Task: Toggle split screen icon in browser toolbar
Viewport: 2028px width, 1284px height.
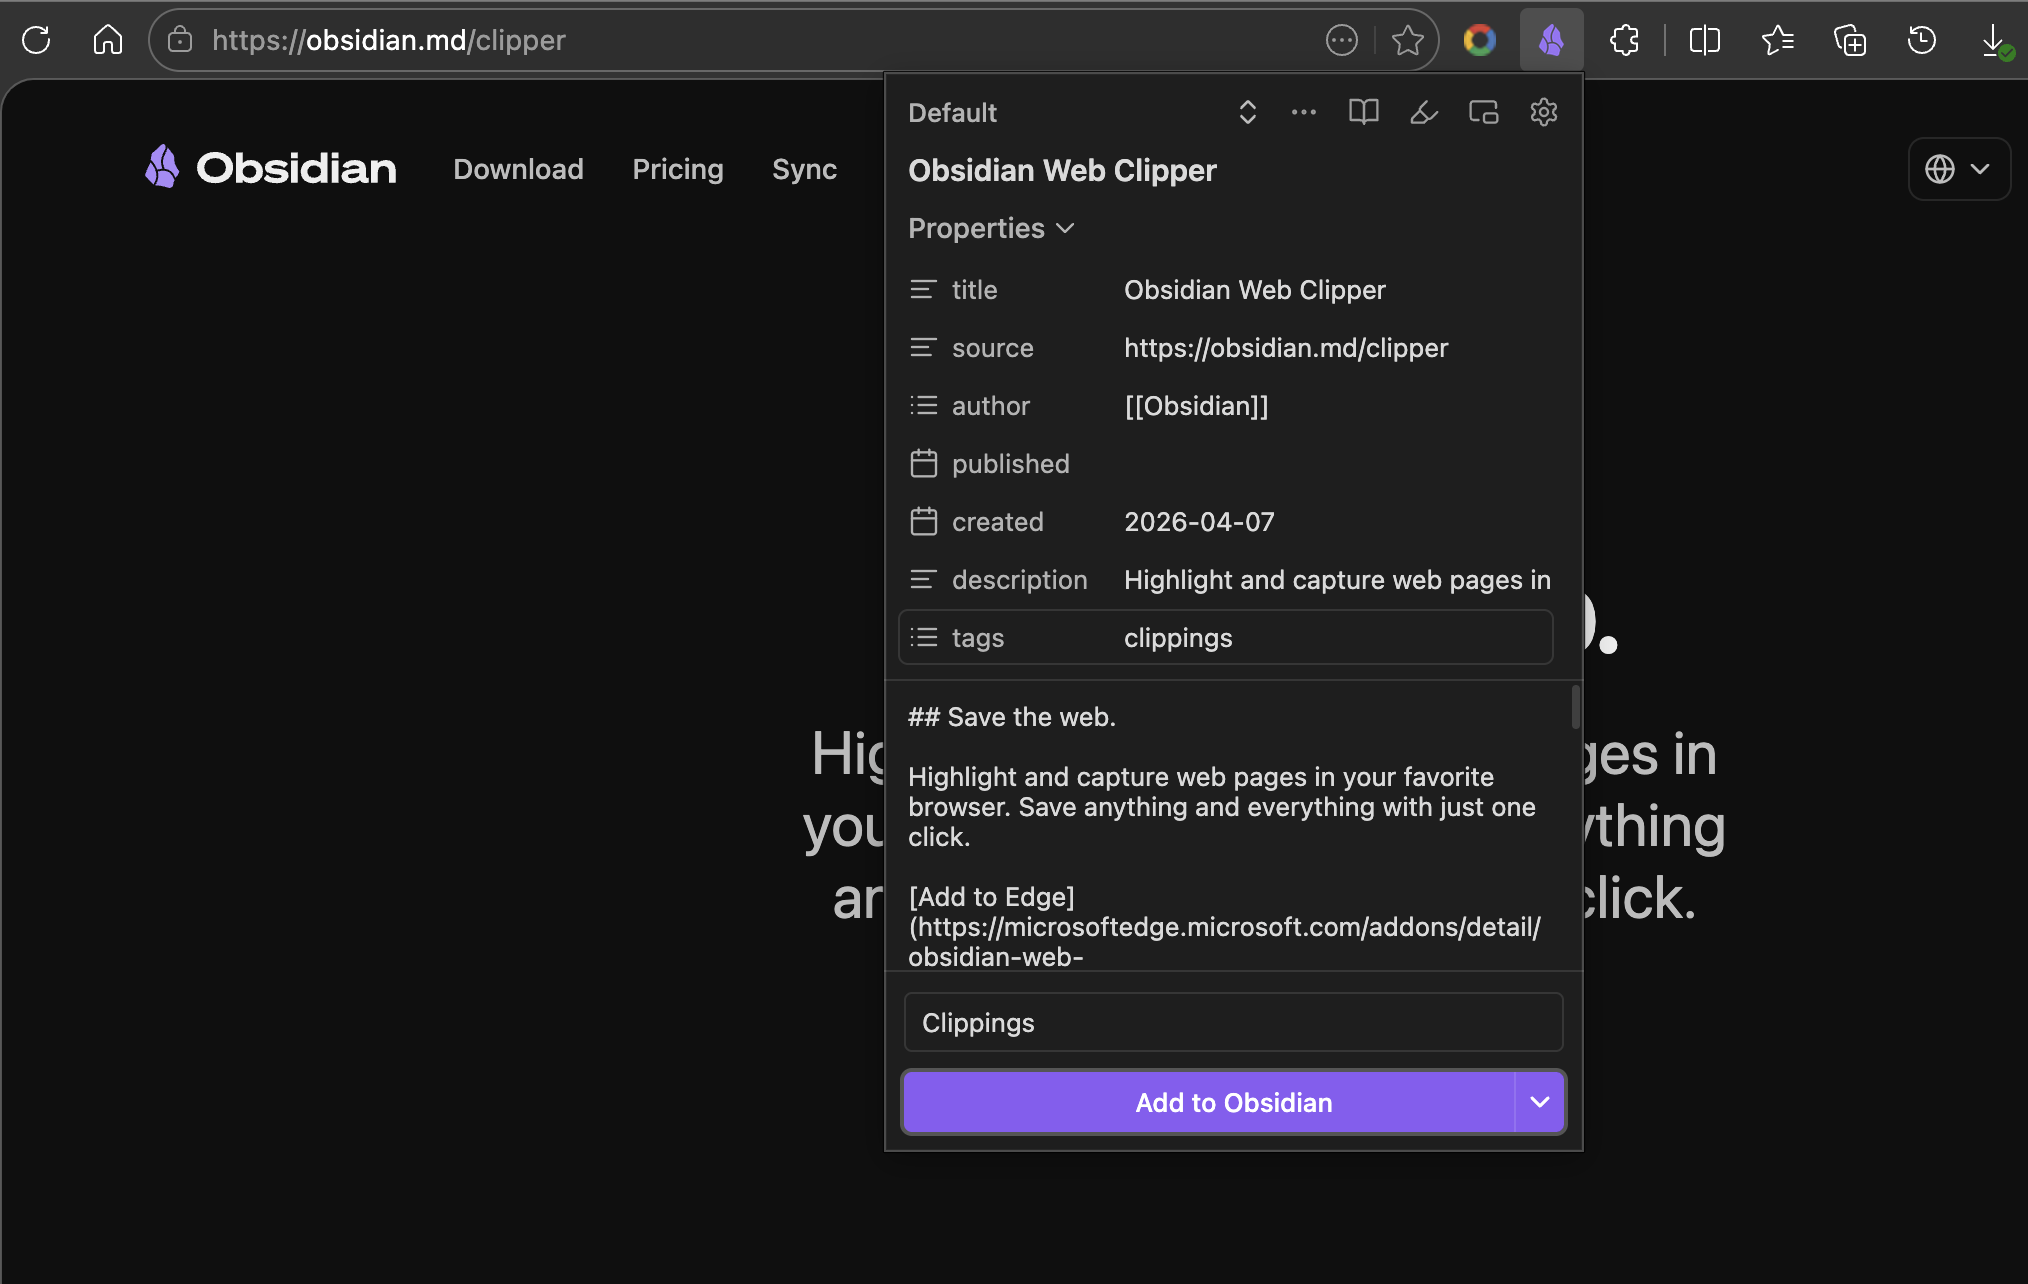Action: [1704, 40]
